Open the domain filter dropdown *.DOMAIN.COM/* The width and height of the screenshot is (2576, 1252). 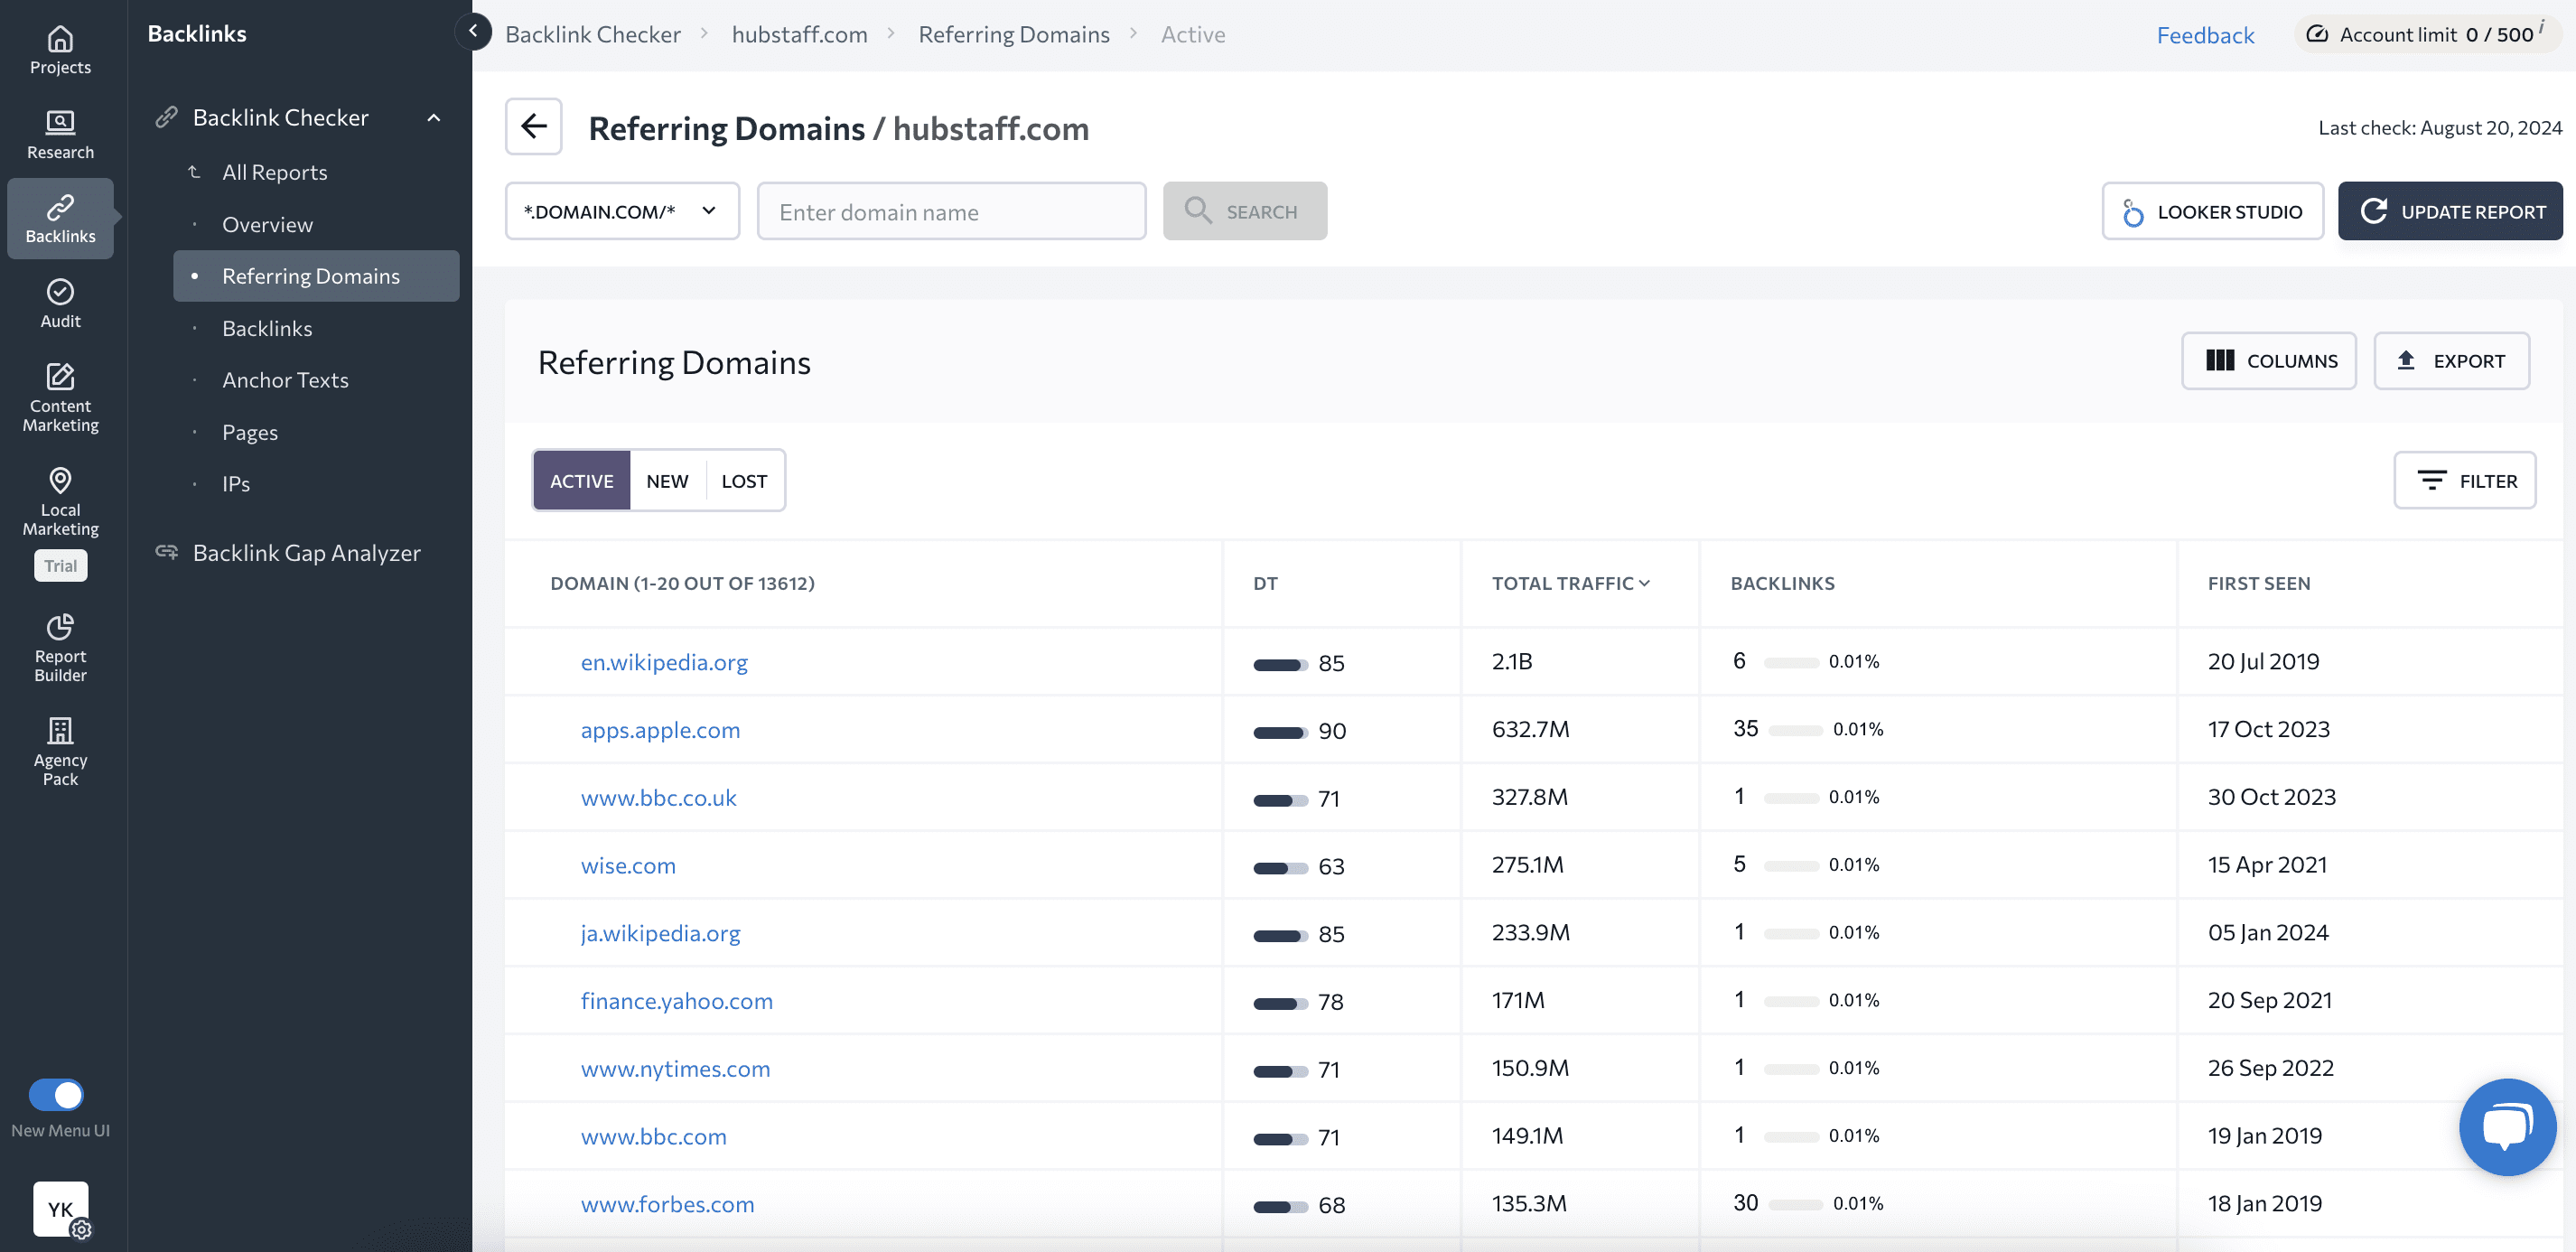[x=621, y=210]
